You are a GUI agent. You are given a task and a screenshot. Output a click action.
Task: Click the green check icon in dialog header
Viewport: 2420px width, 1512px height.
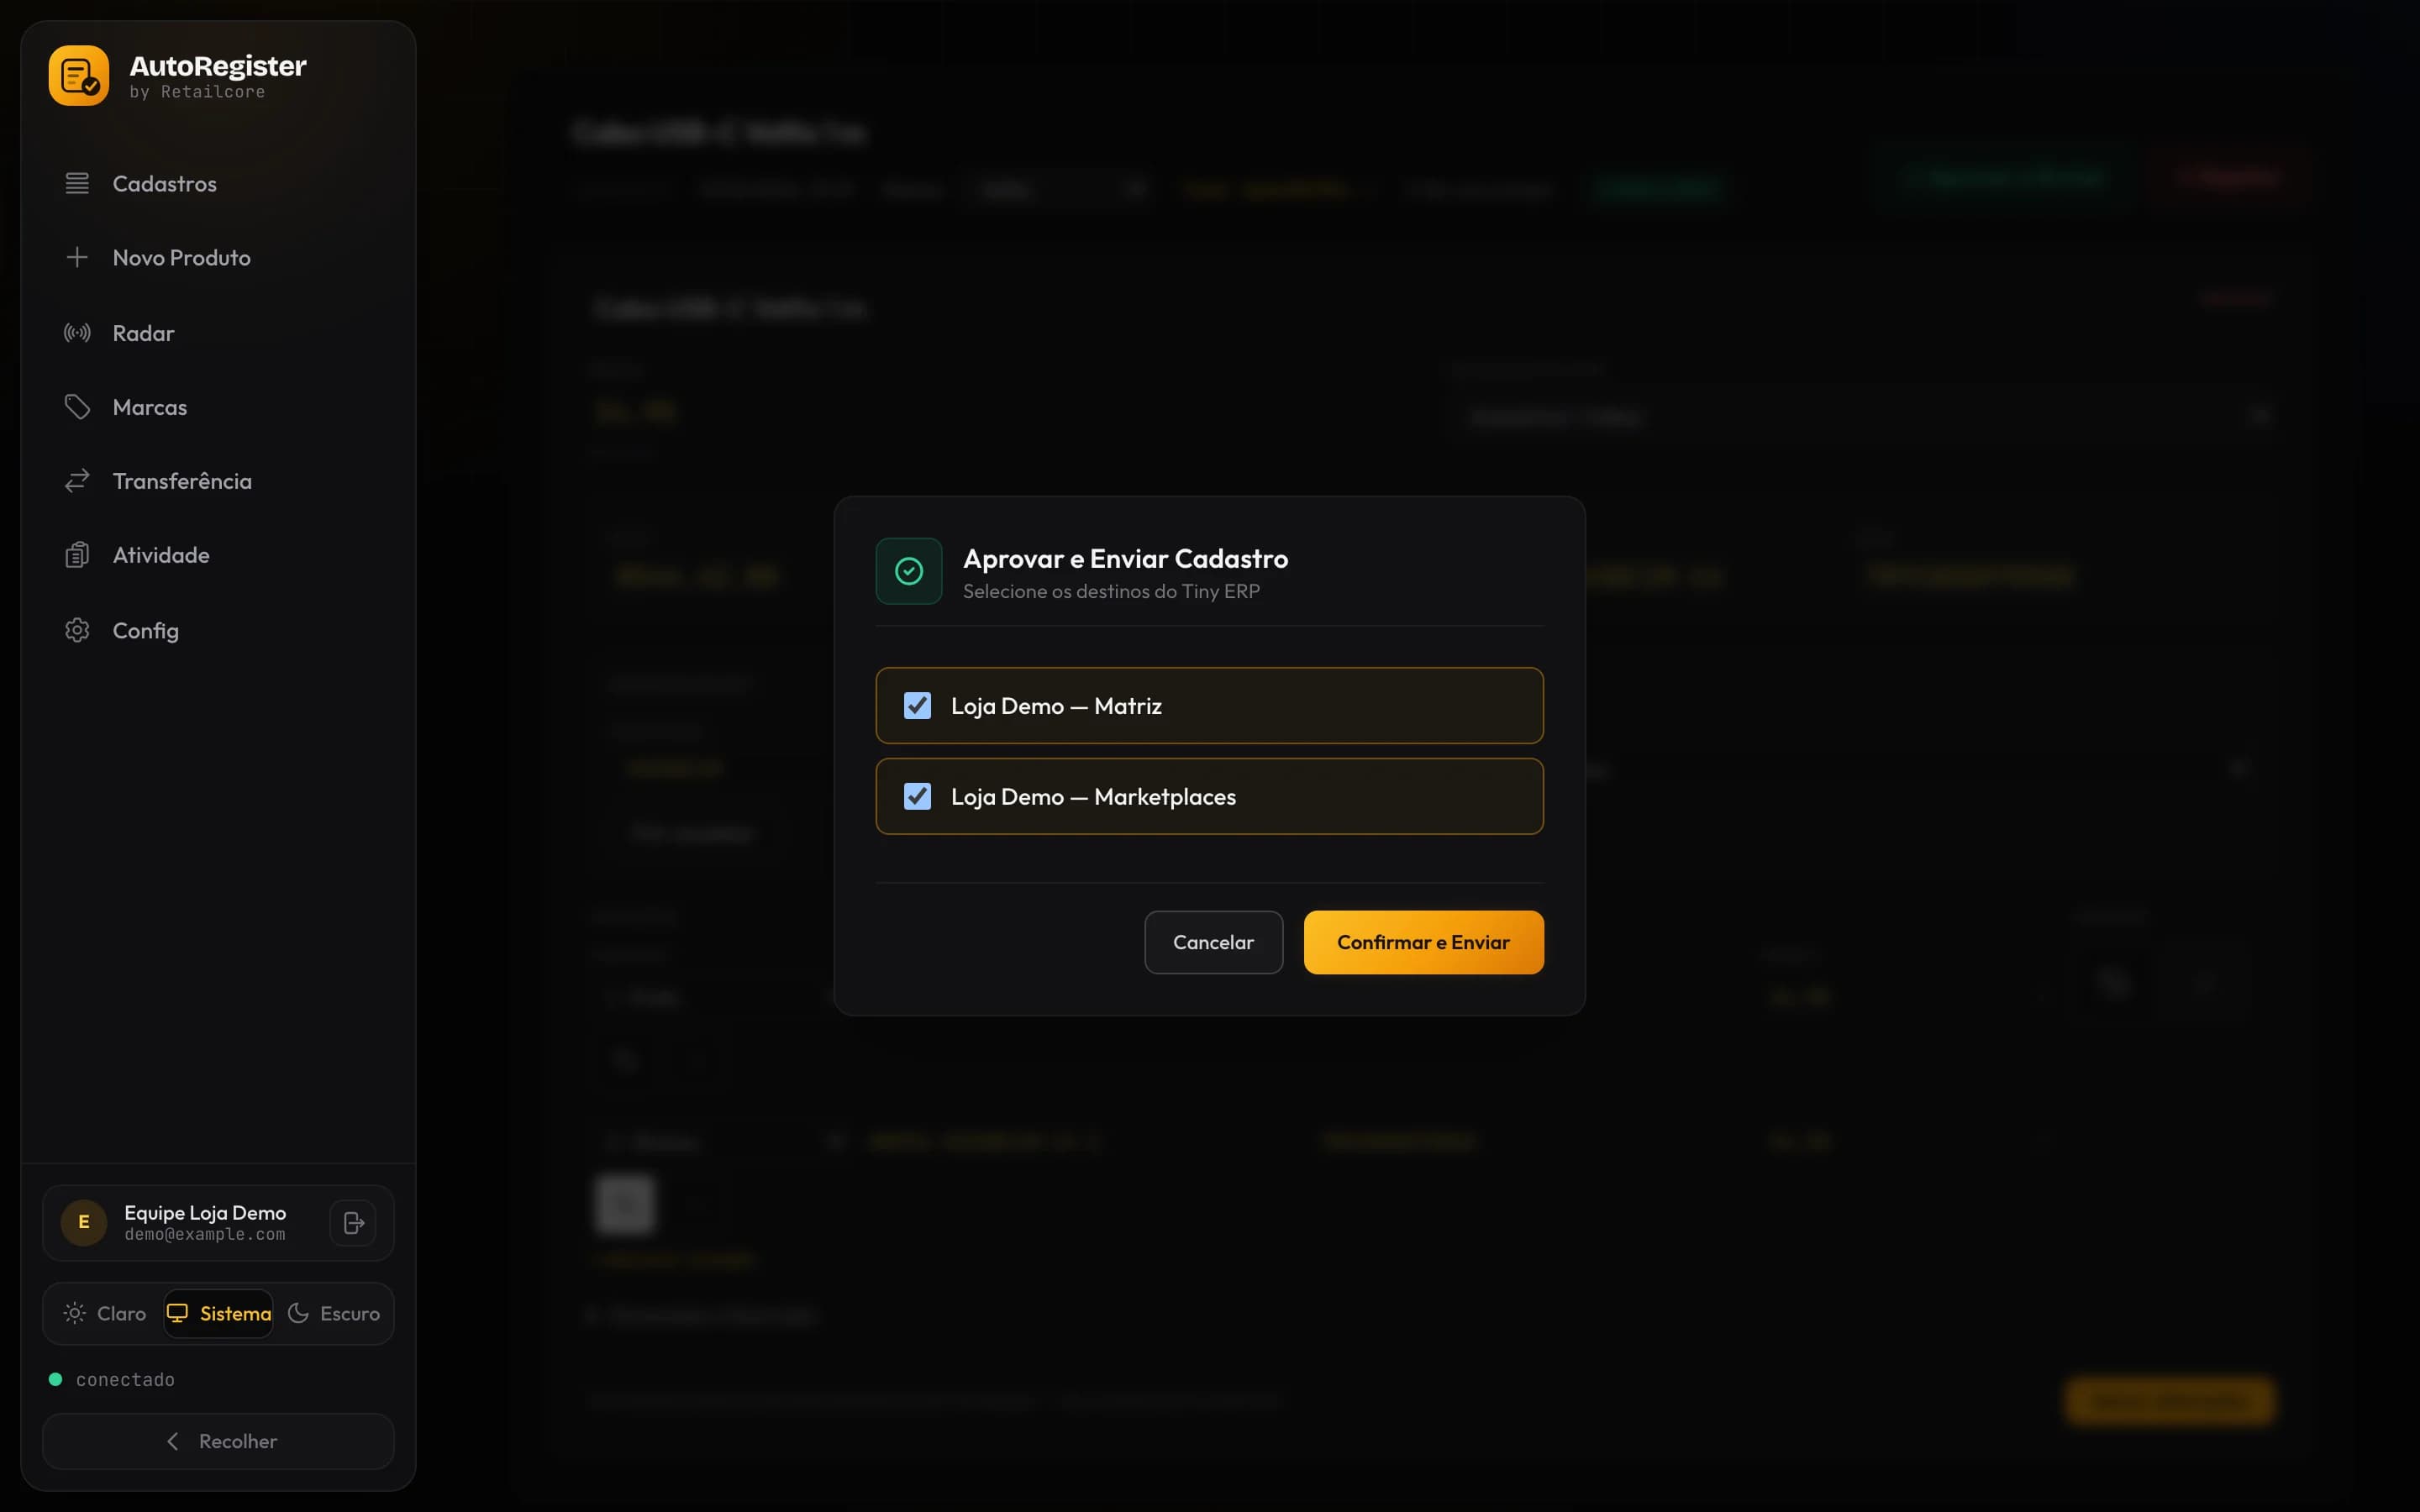click(x=909, y=571)
